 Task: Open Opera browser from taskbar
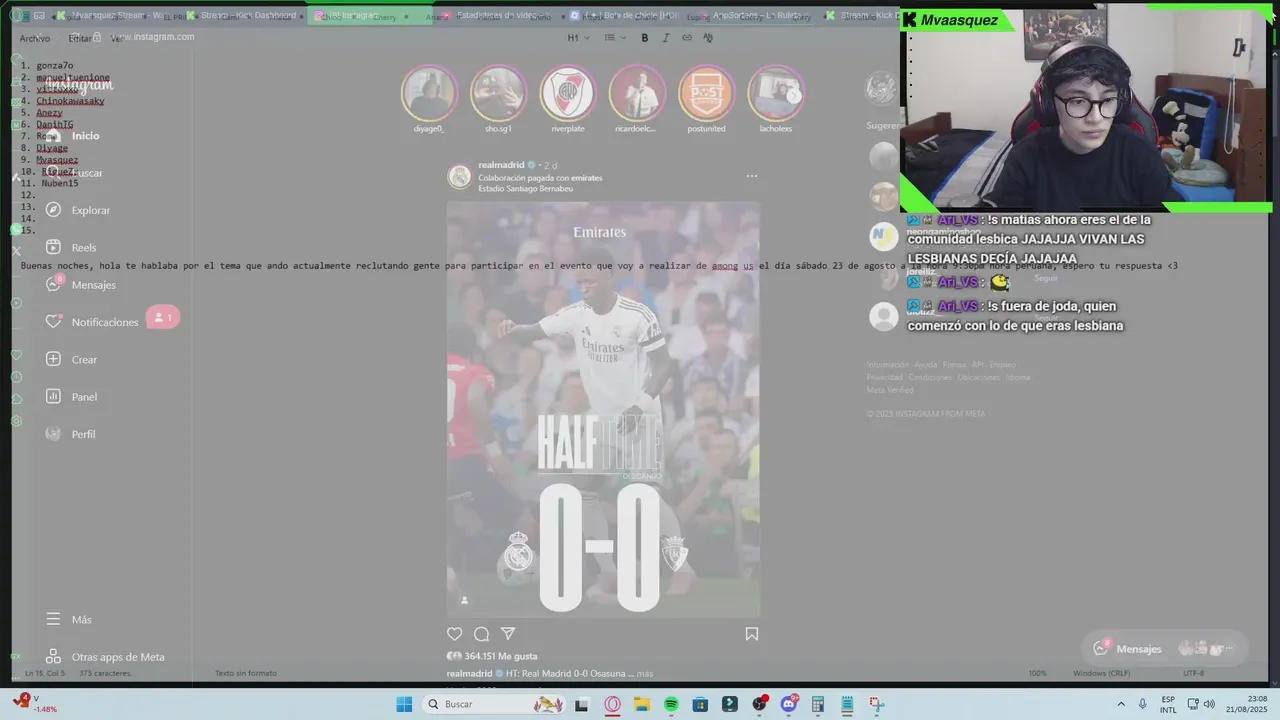click(612, 704)
